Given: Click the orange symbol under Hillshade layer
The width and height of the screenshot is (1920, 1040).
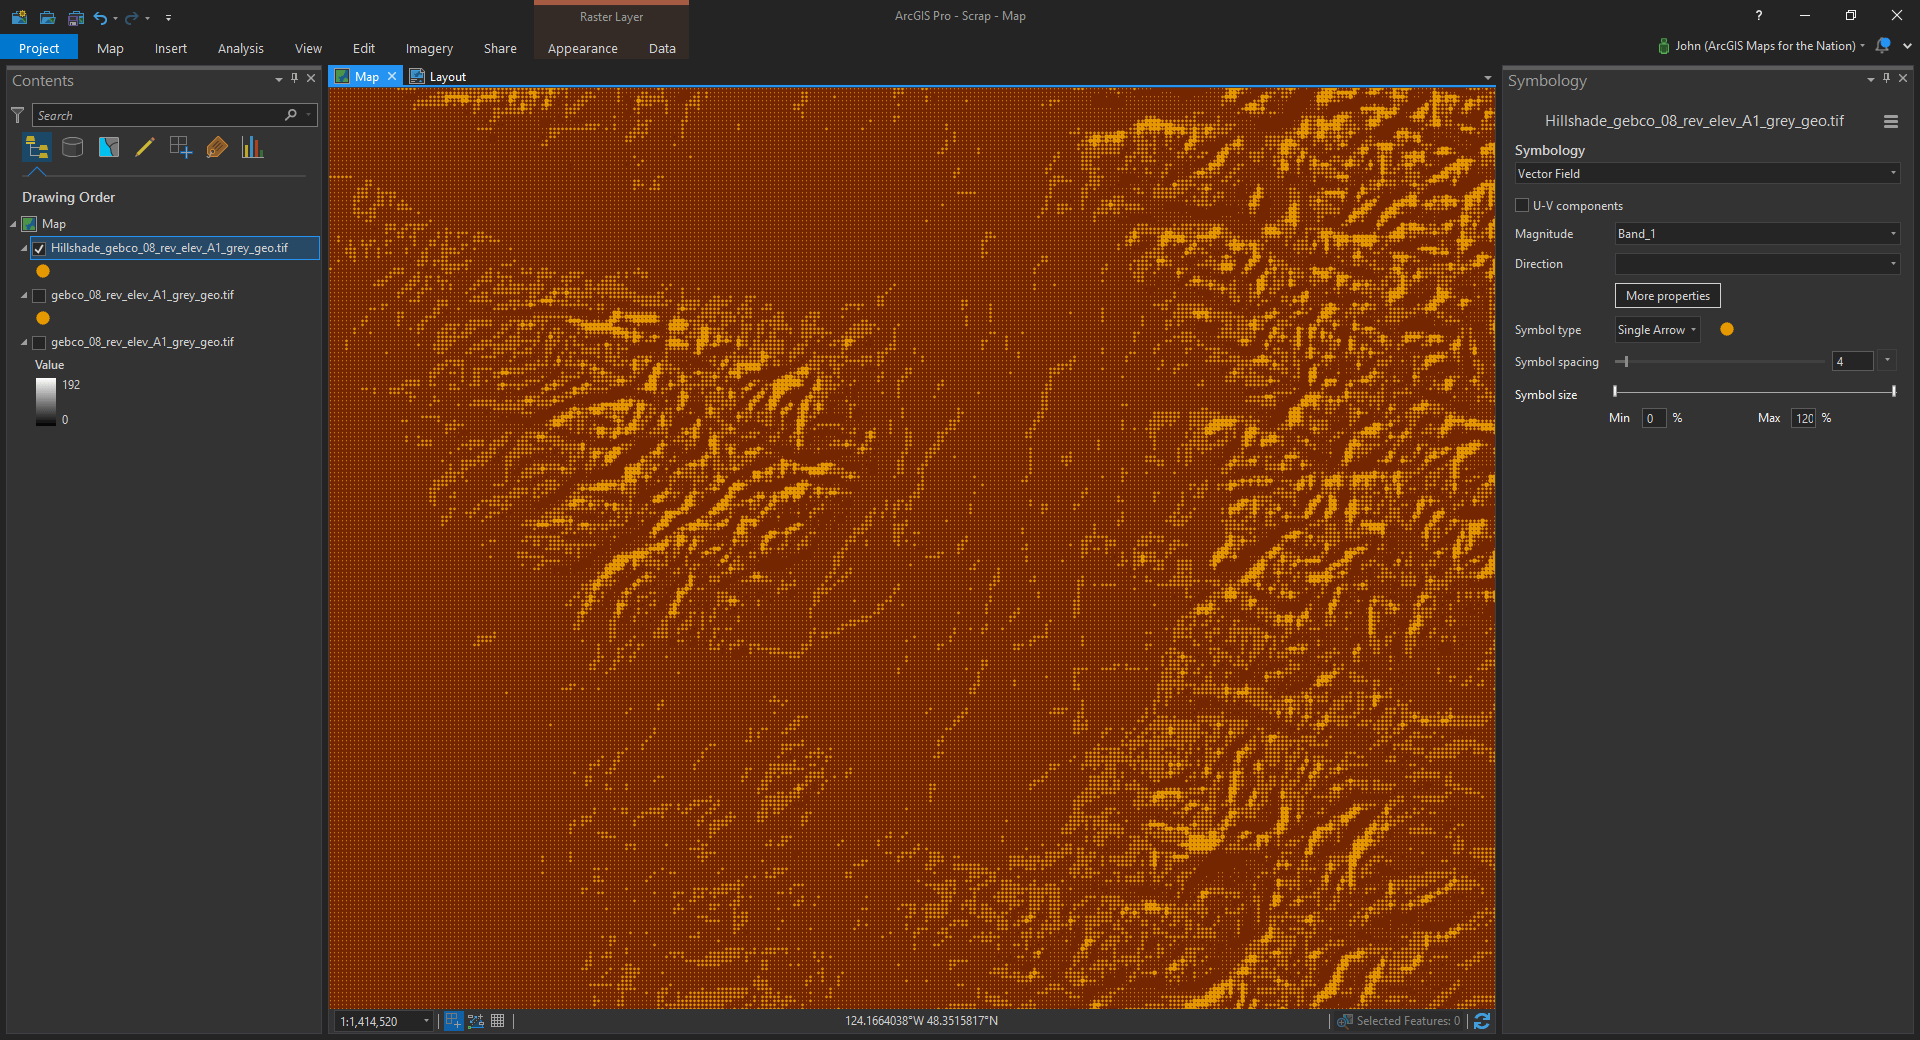Looking at the screenshot, I should (43, 271).
